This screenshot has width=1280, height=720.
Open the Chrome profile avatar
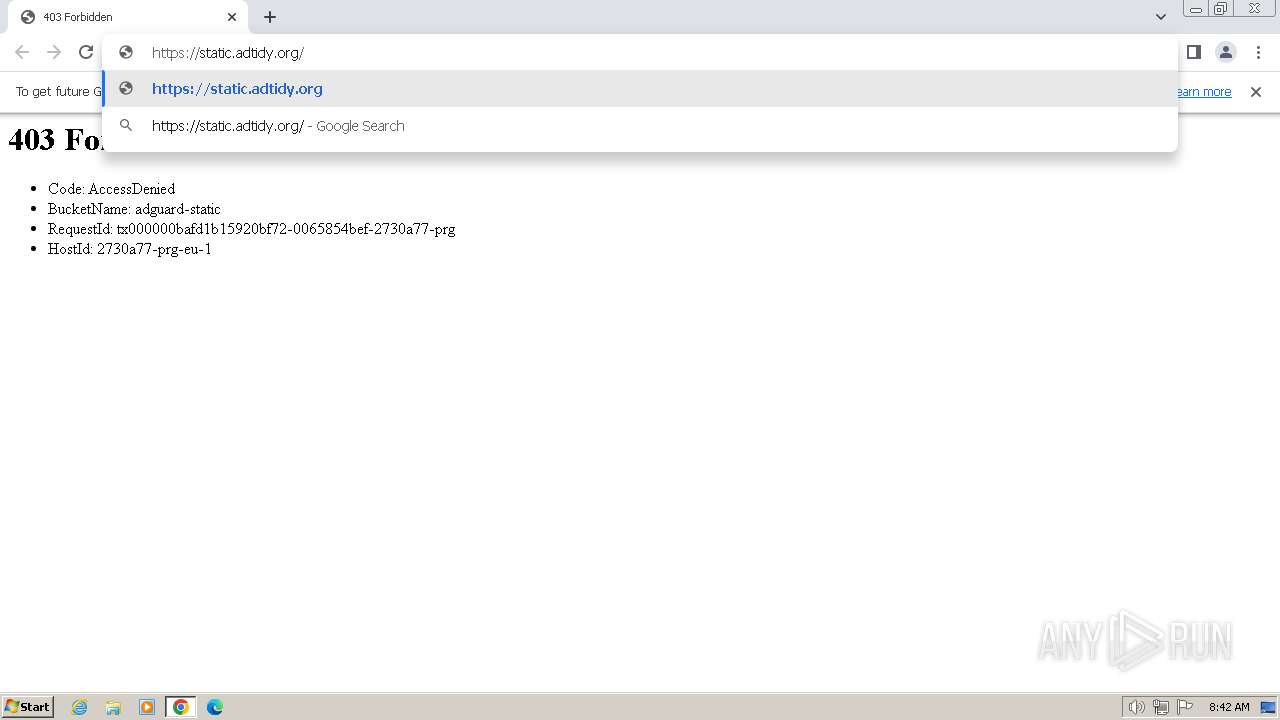click(x=1226, y=52)
